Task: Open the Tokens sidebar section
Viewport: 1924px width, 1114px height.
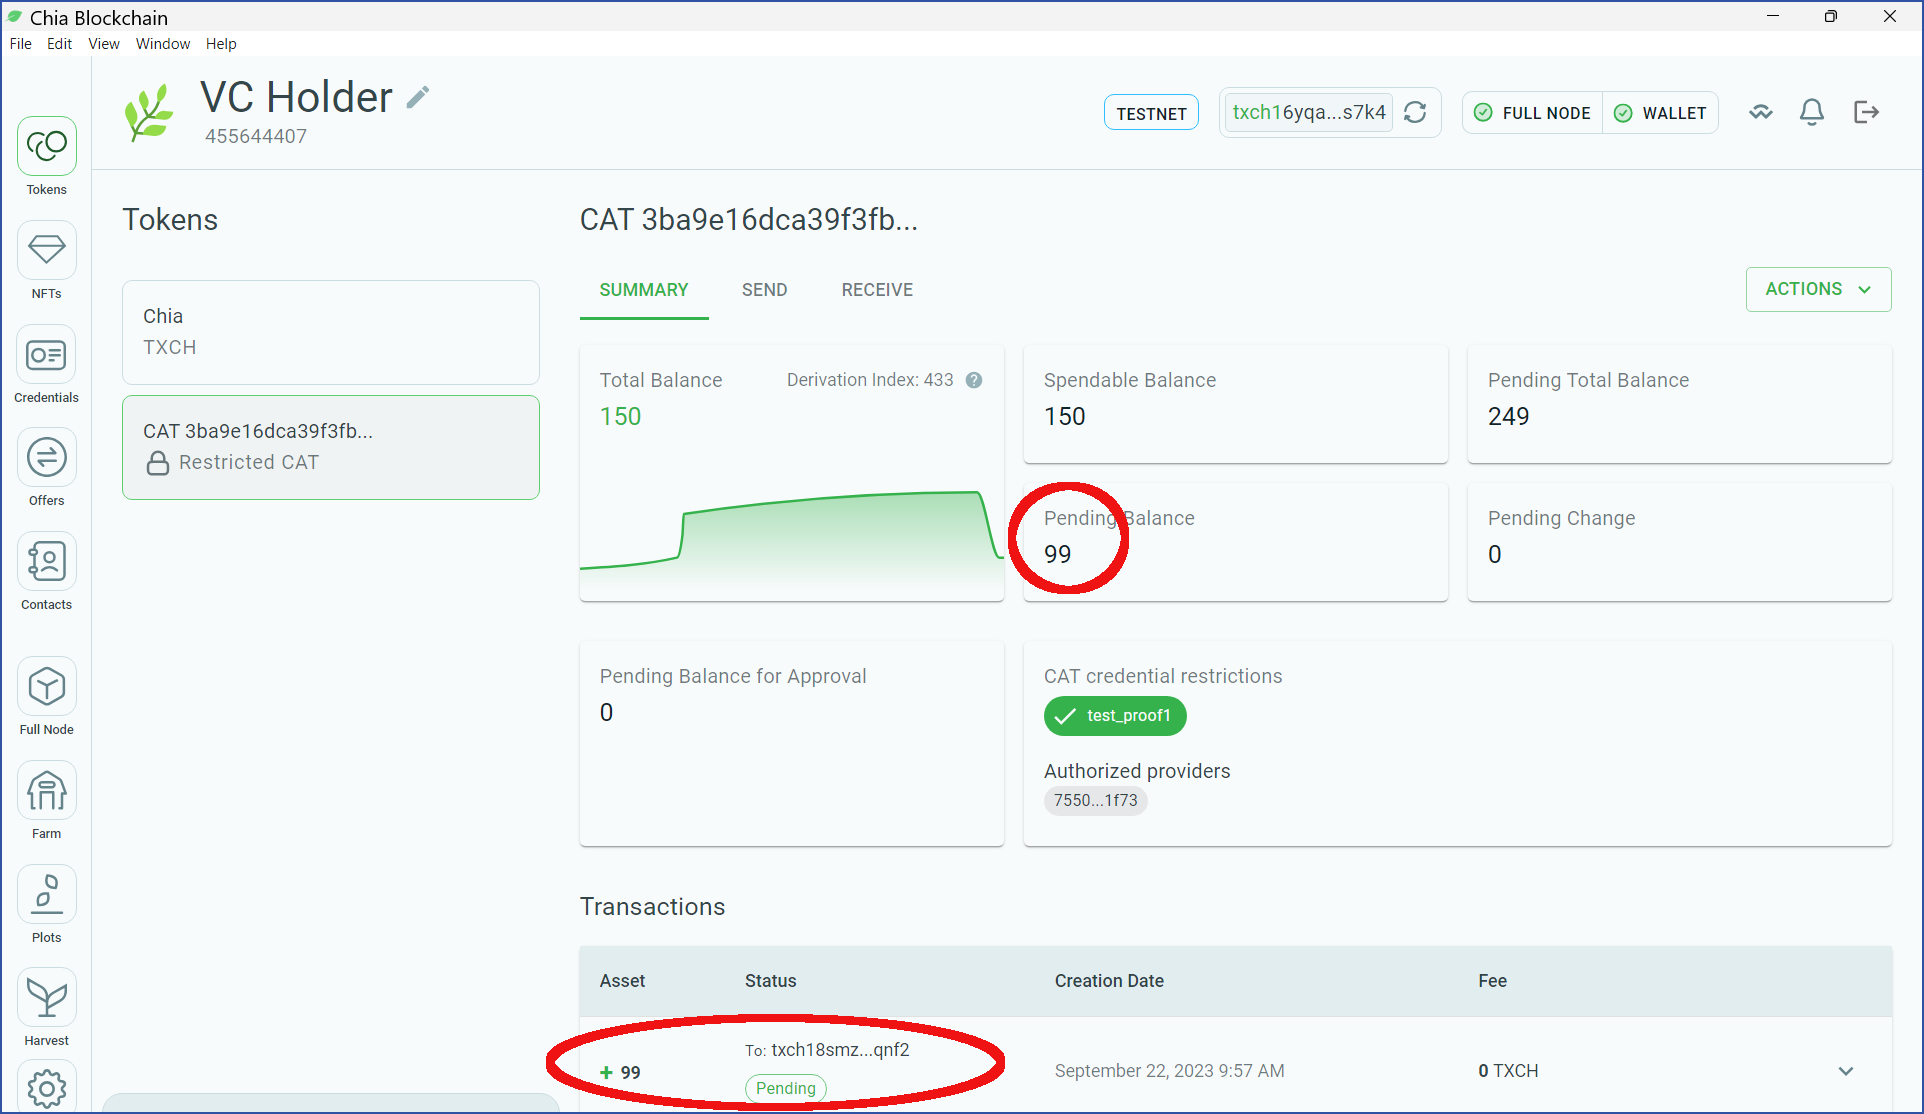Action: [x=47, y=157]
